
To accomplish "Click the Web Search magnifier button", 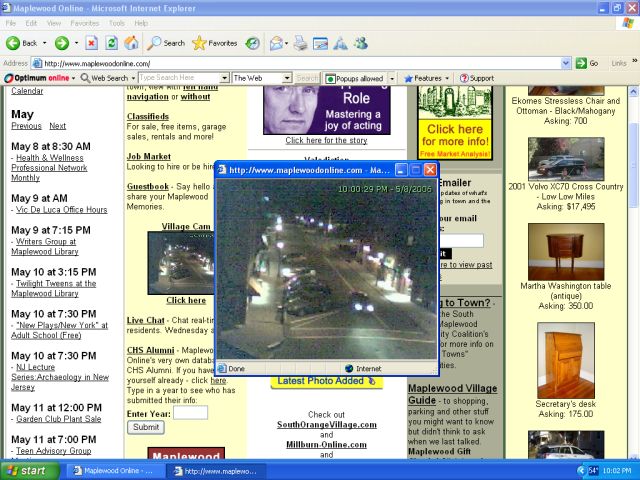I will [104, 78].
